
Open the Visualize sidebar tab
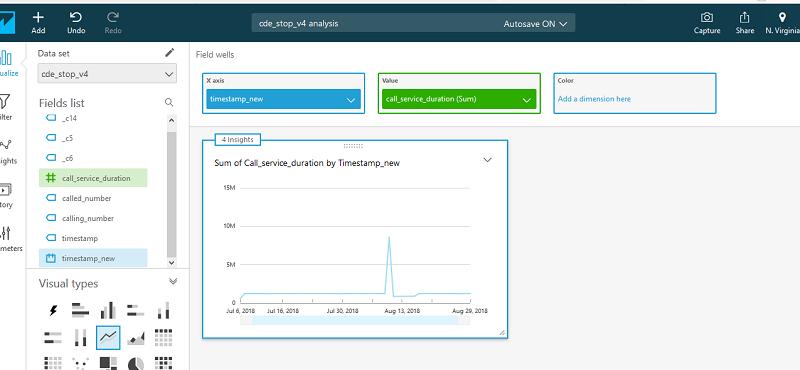point(7,63)
